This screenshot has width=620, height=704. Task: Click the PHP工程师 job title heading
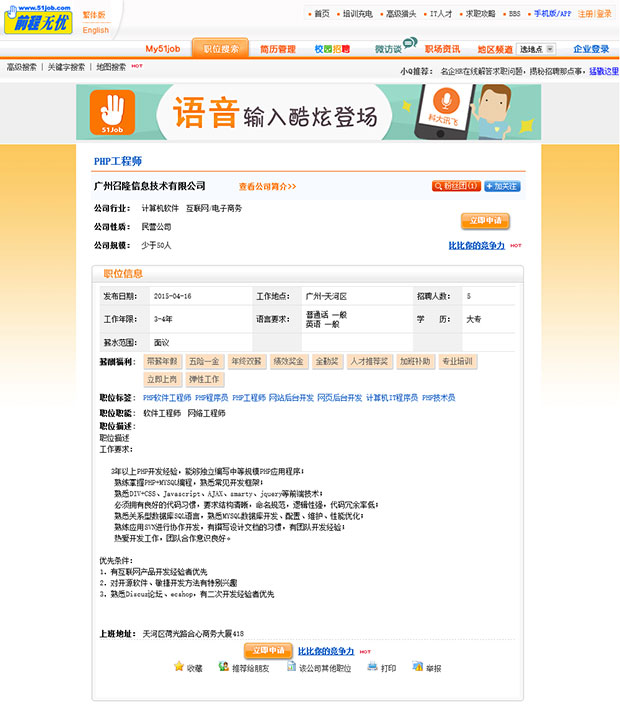(118, 161)
